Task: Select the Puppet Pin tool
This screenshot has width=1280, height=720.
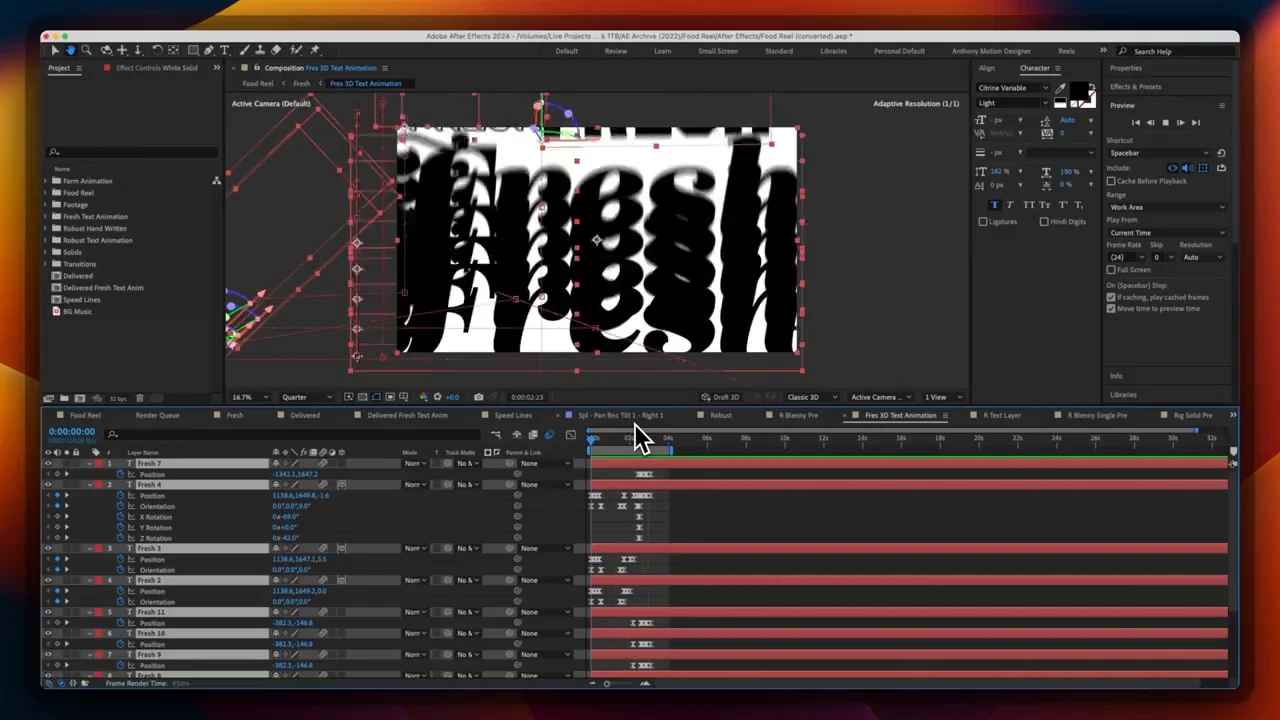Action: [314, 50]
